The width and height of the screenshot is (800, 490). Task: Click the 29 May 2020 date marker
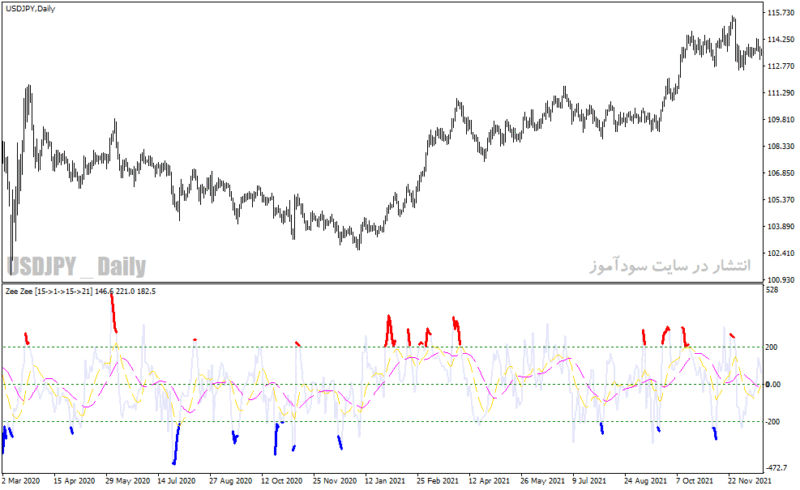(128, 481)
